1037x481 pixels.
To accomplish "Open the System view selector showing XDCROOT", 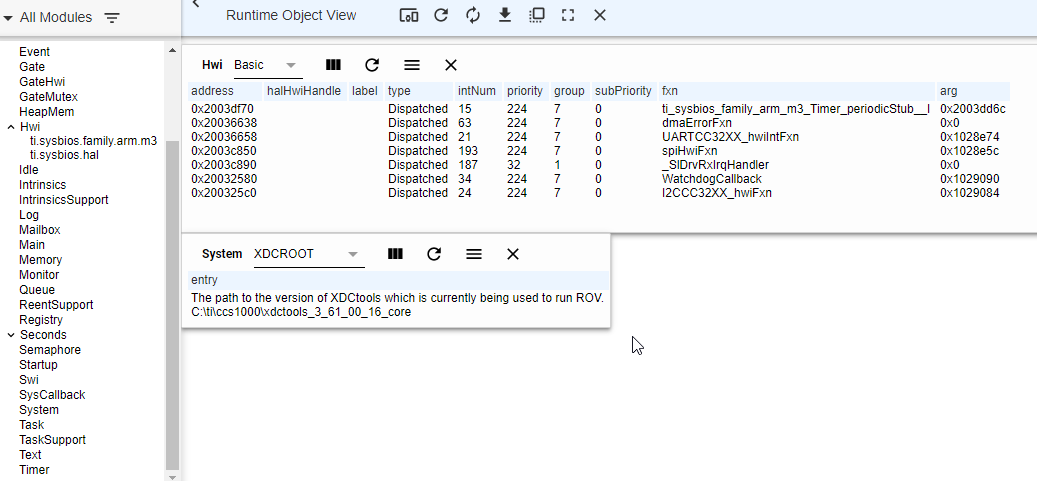I will pos(309,254).
